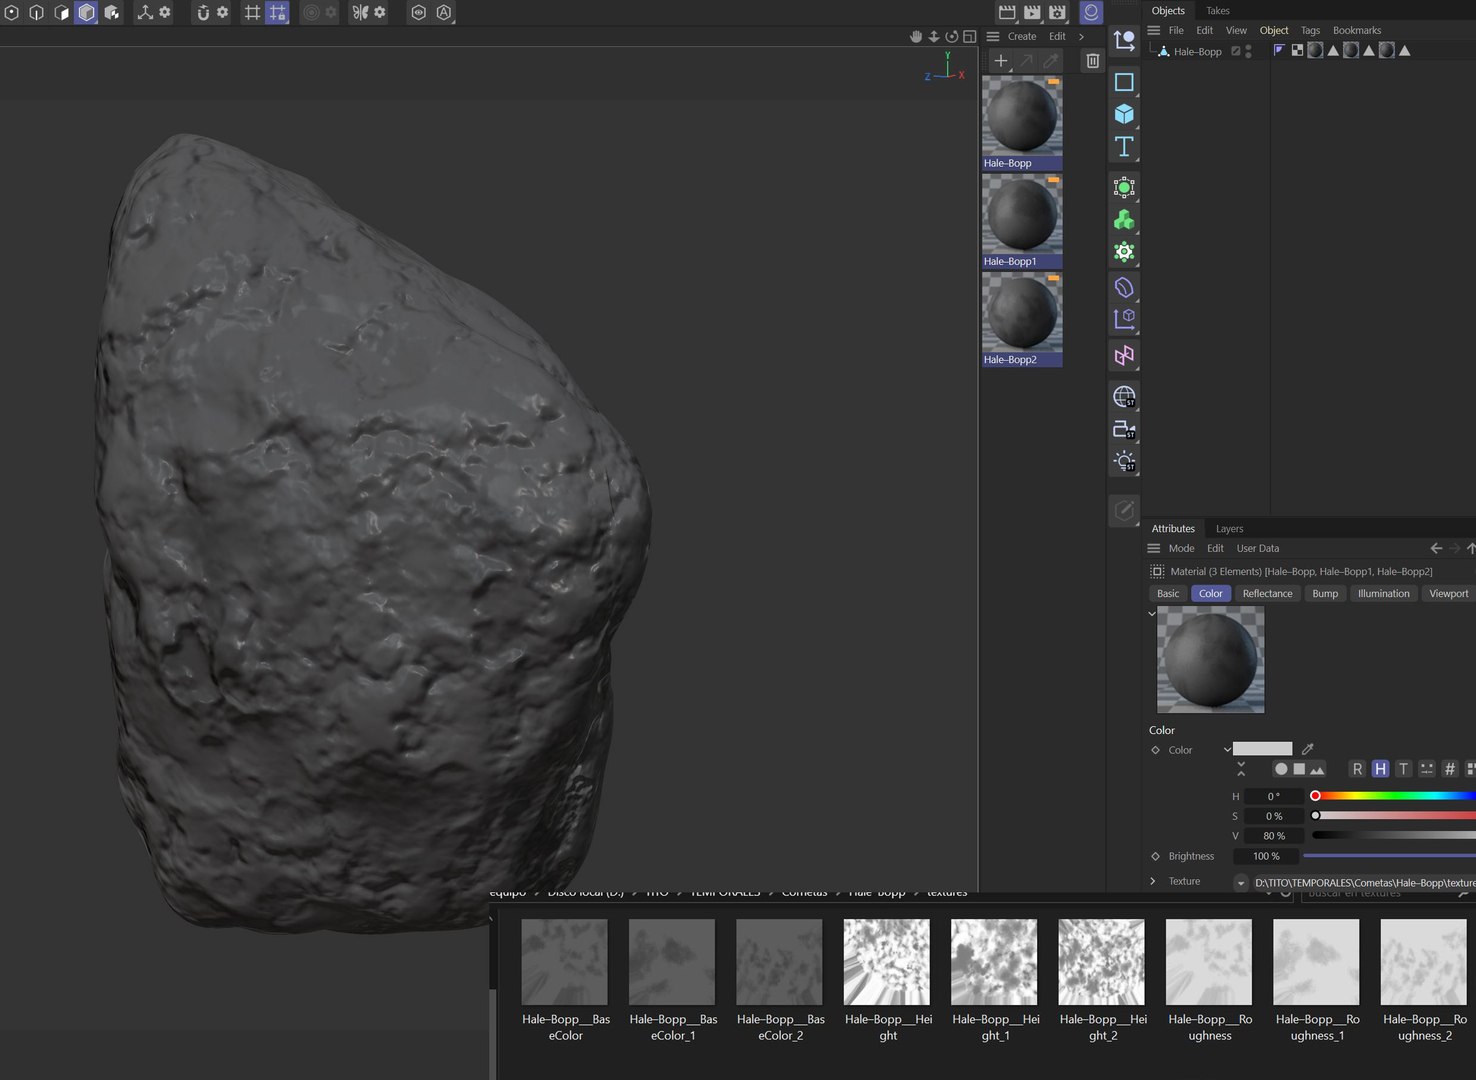Open the Reflectance material tab
Screen dimensions: 1476x1080
point(1267,593)
